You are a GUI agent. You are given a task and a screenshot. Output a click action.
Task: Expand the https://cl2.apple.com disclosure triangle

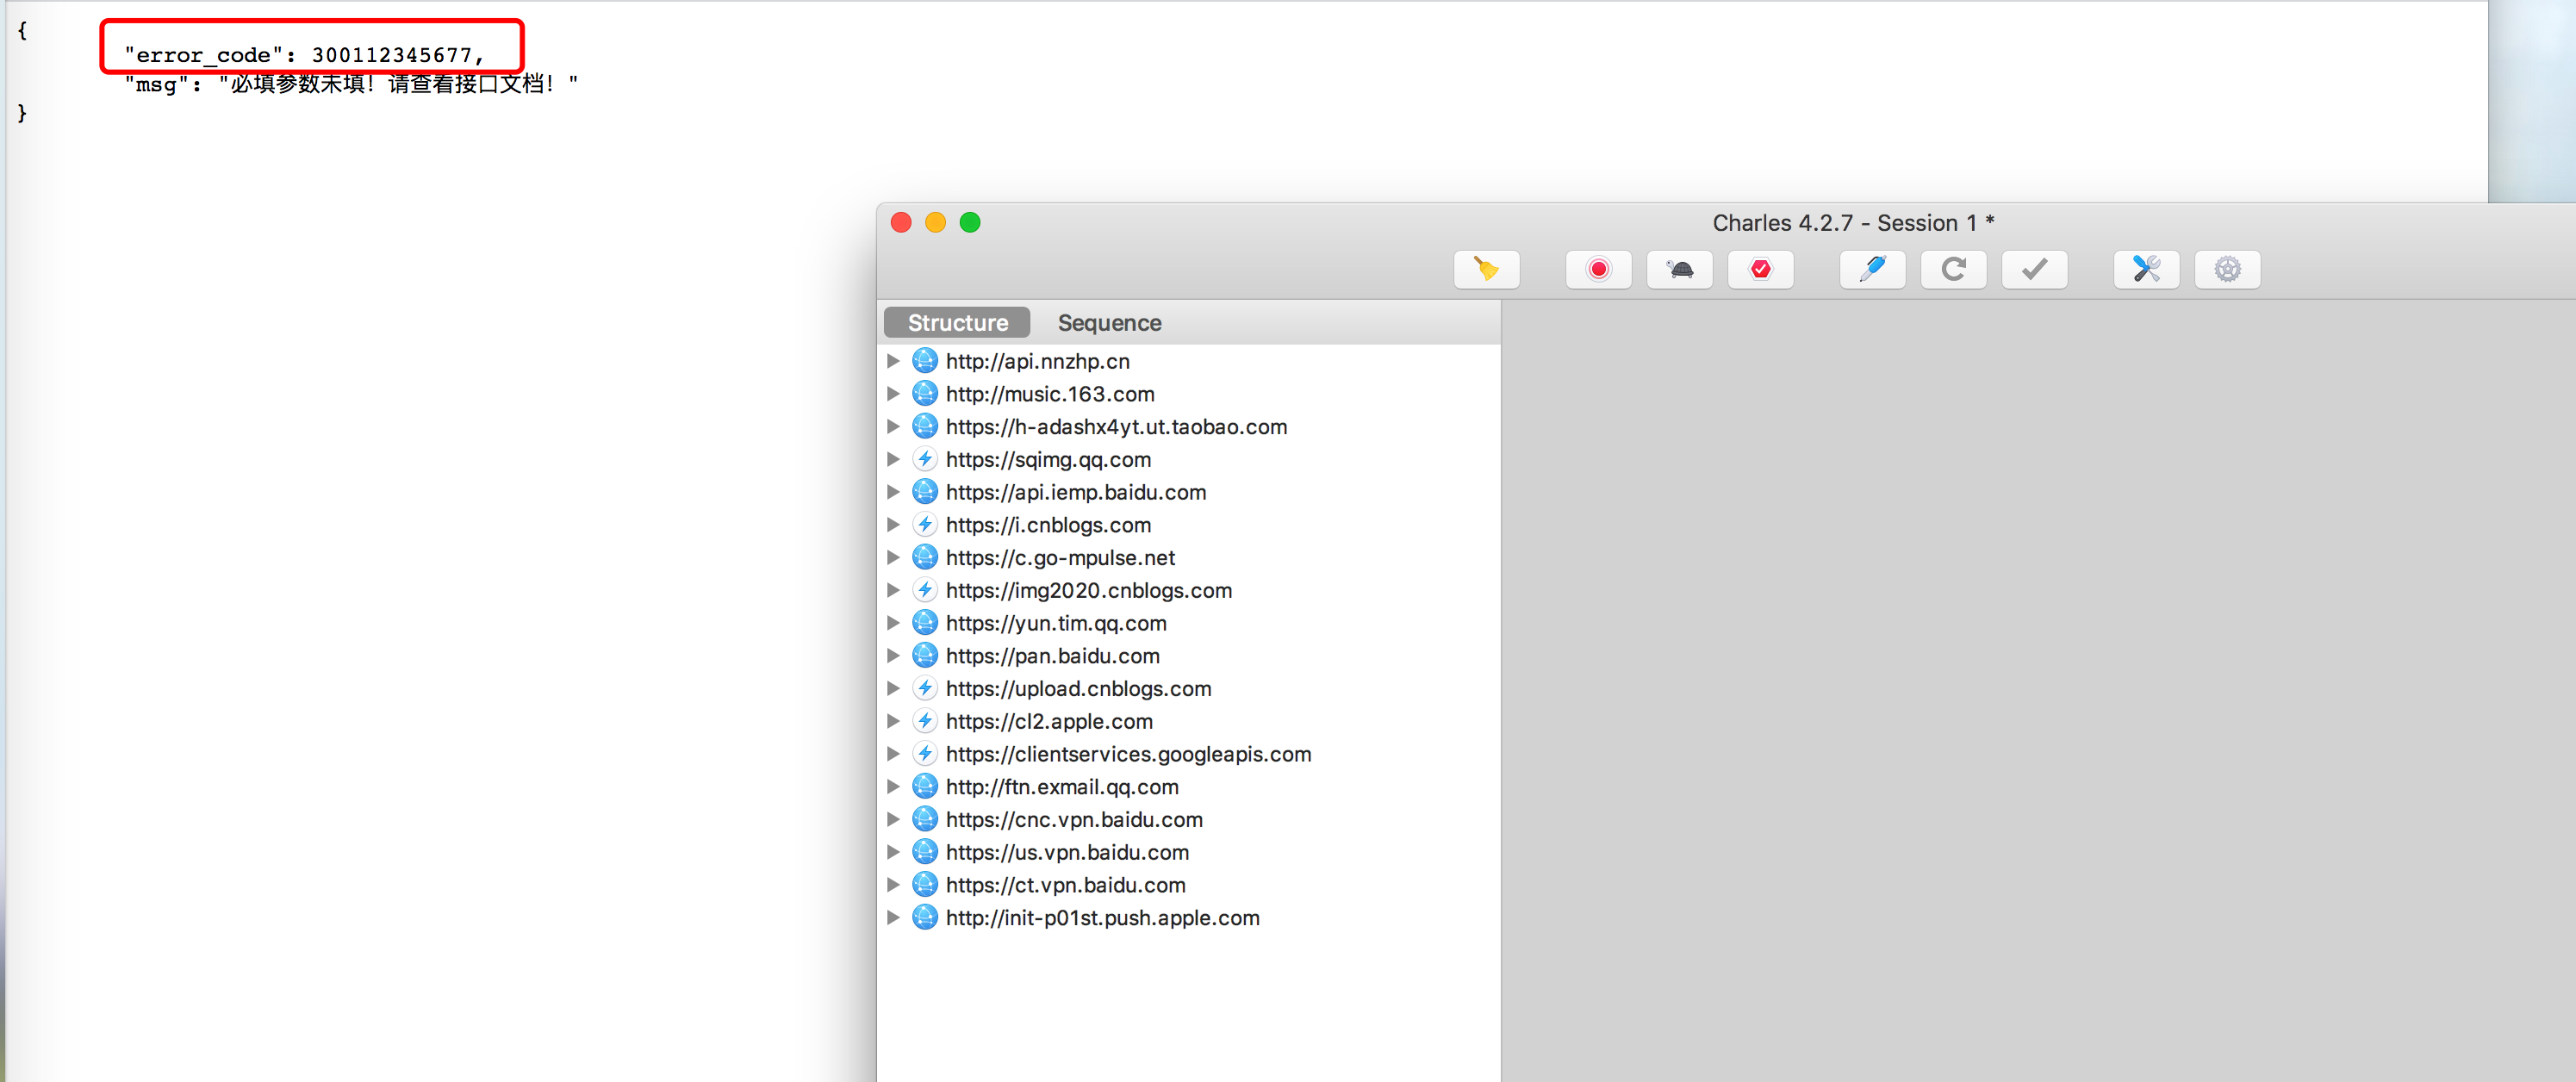893,721
